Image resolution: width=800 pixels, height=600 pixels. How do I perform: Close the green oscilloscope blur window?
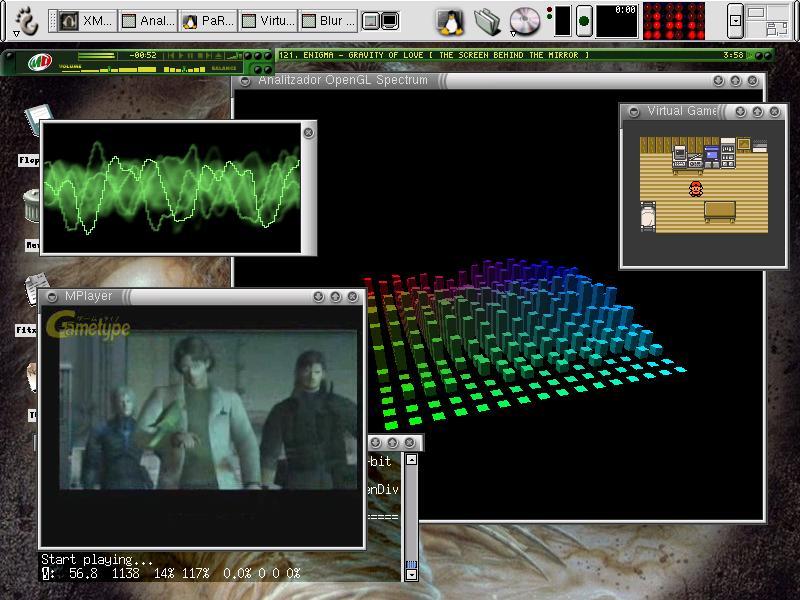(x=308, y=131)
